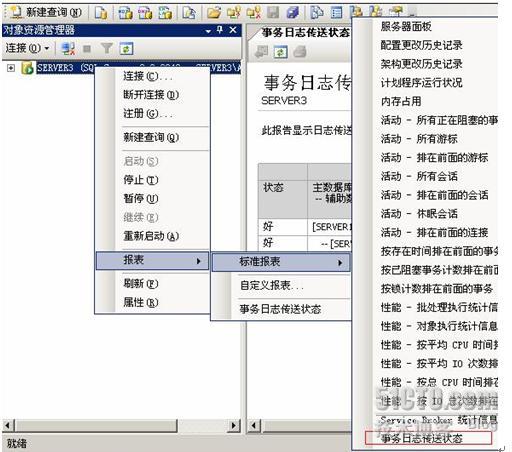Switch to the 事务日志传送状态 document tab

305,33
